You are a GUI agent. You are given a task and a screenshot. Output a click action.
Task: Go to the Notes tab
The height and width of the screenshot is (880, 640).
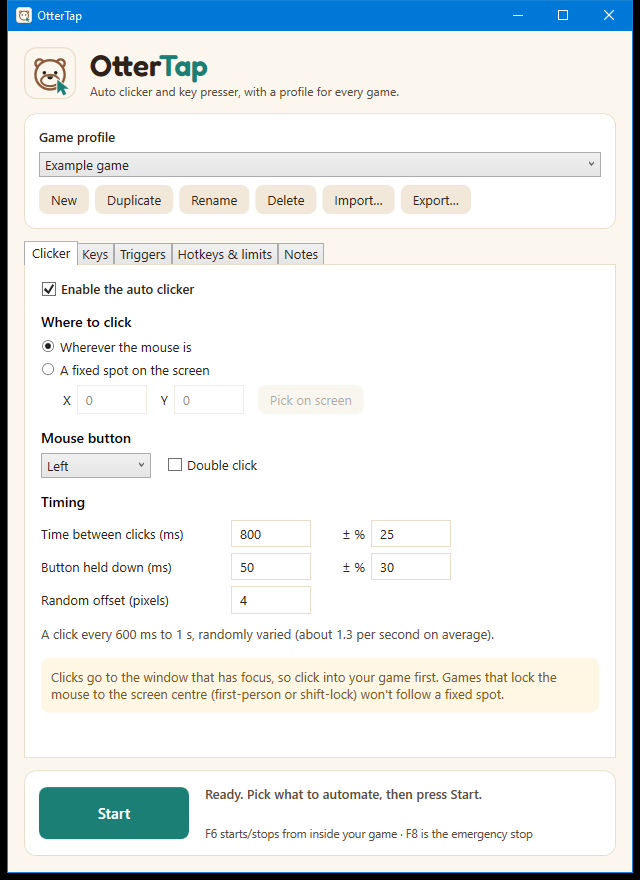[x=301, y=255]
